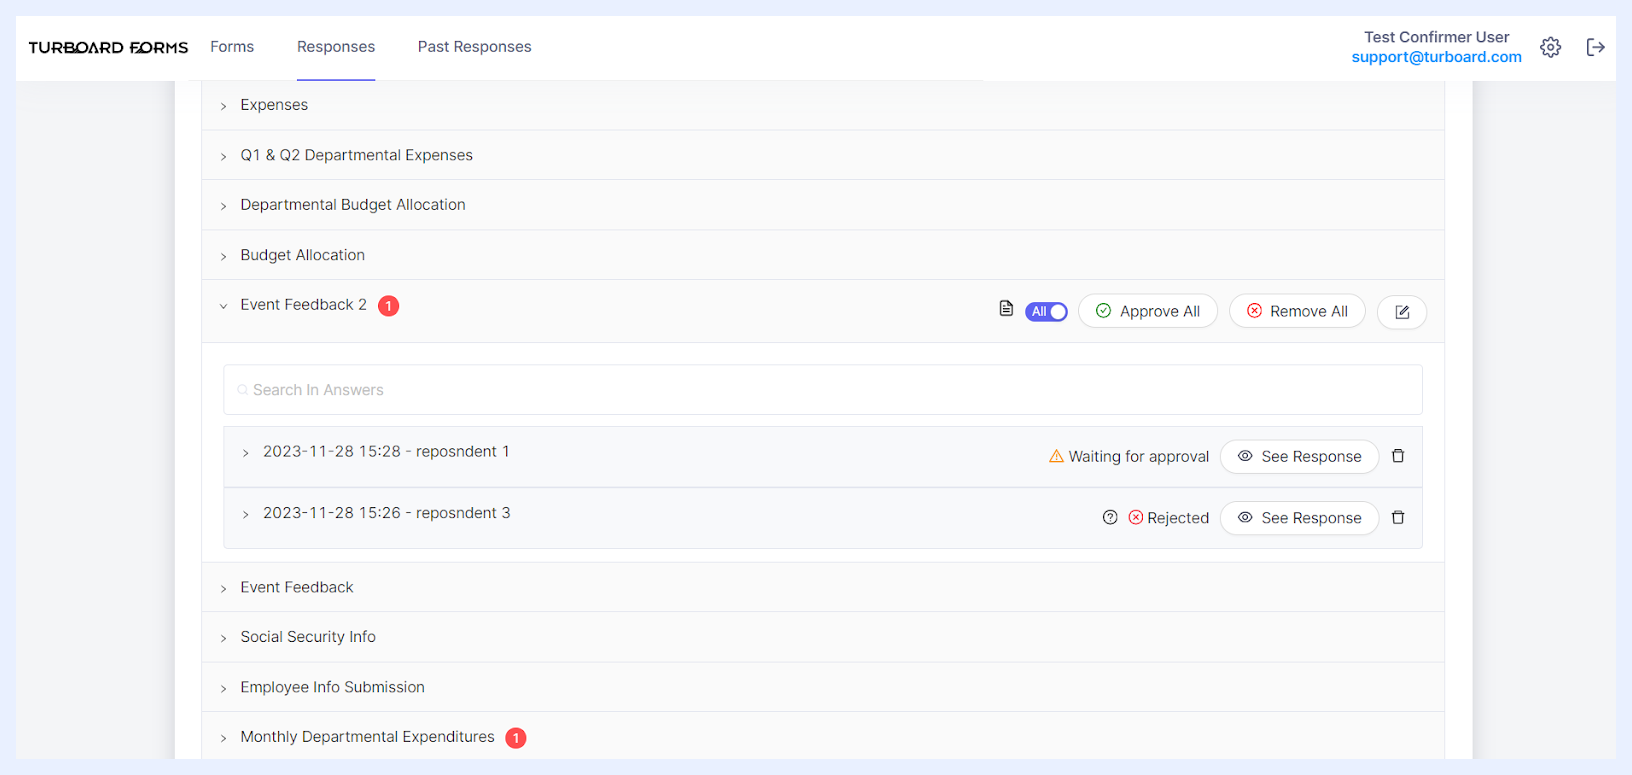Click the Remove All button

[x=1297, y=312]
